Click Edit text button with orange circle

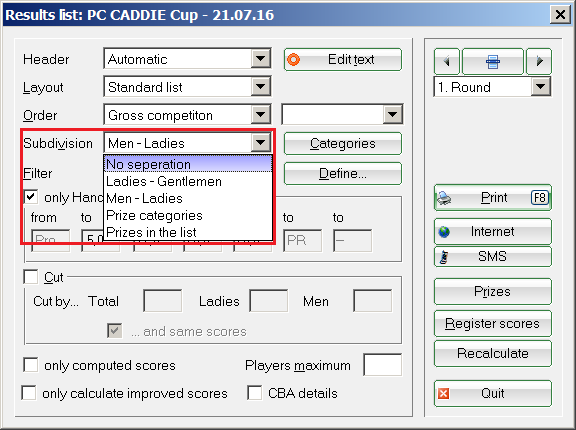click(x=343, y=59)
